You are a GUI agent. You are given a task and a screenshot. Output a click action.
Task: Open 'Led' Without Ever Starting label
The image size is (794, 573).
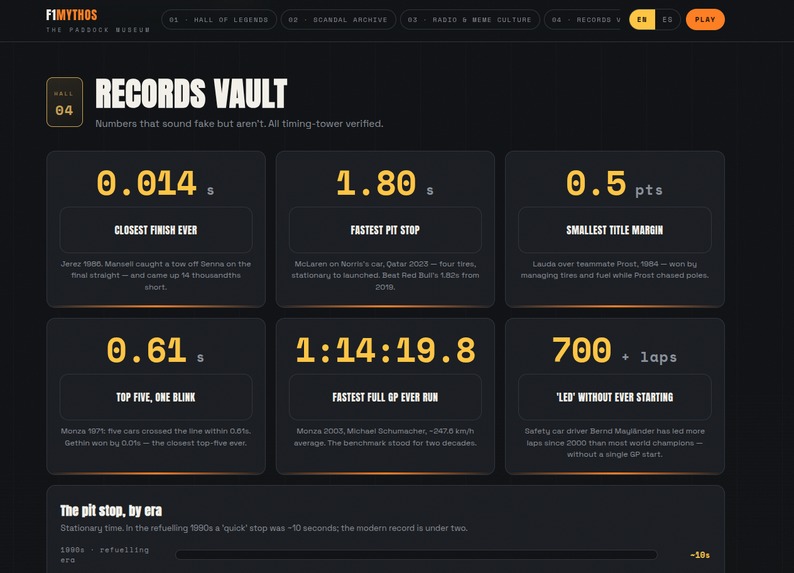(x=615, y=397)
